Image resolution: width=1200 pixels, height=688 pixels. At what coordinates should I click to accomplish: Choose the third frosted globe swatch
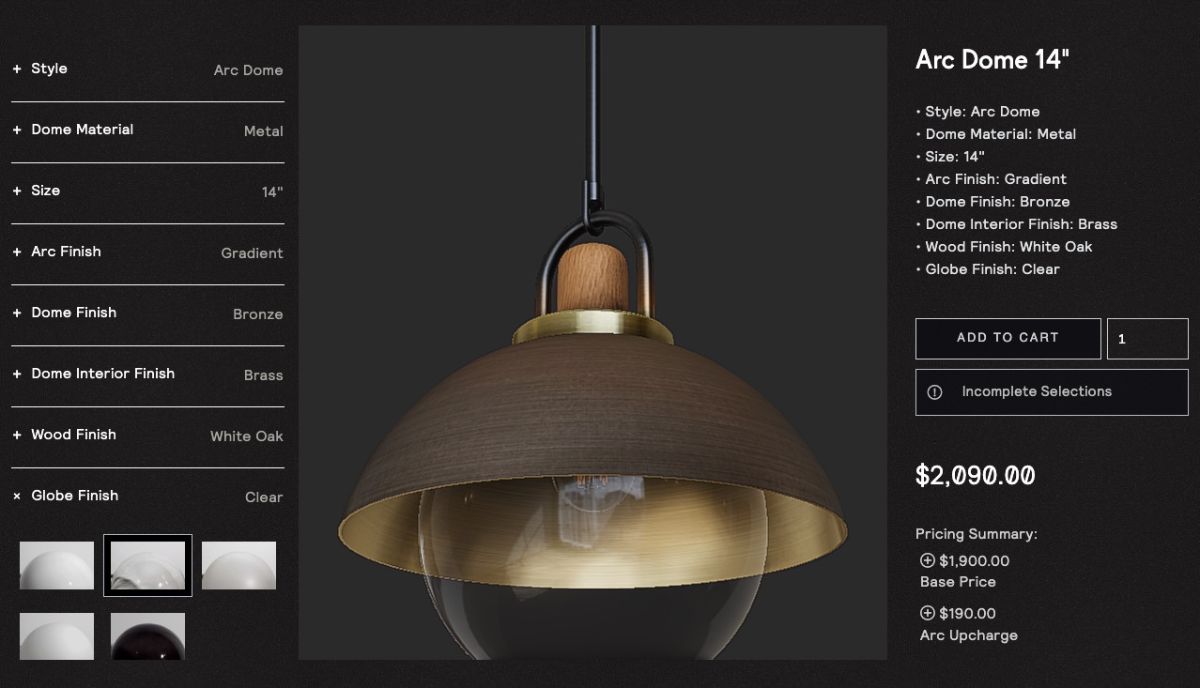[x=239, y=565]
